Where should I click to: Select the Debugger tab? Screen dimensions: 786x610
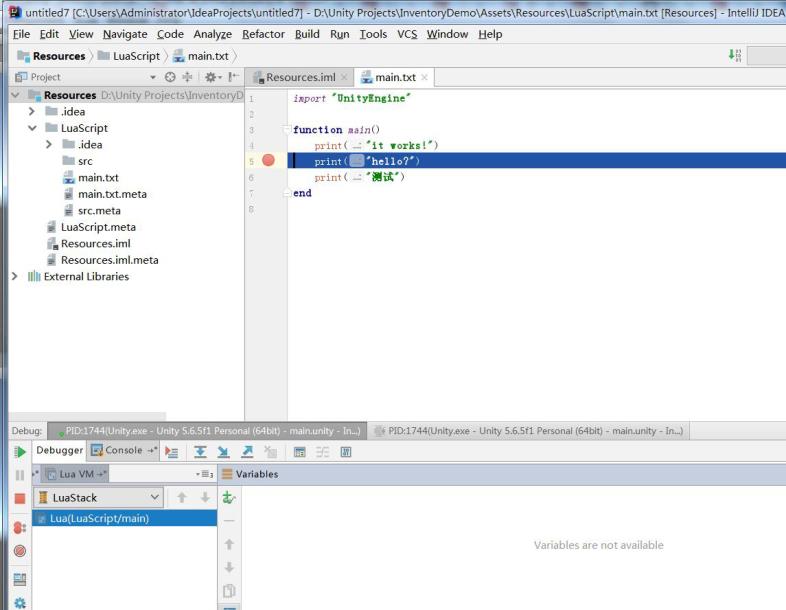[x=59, y=450]
